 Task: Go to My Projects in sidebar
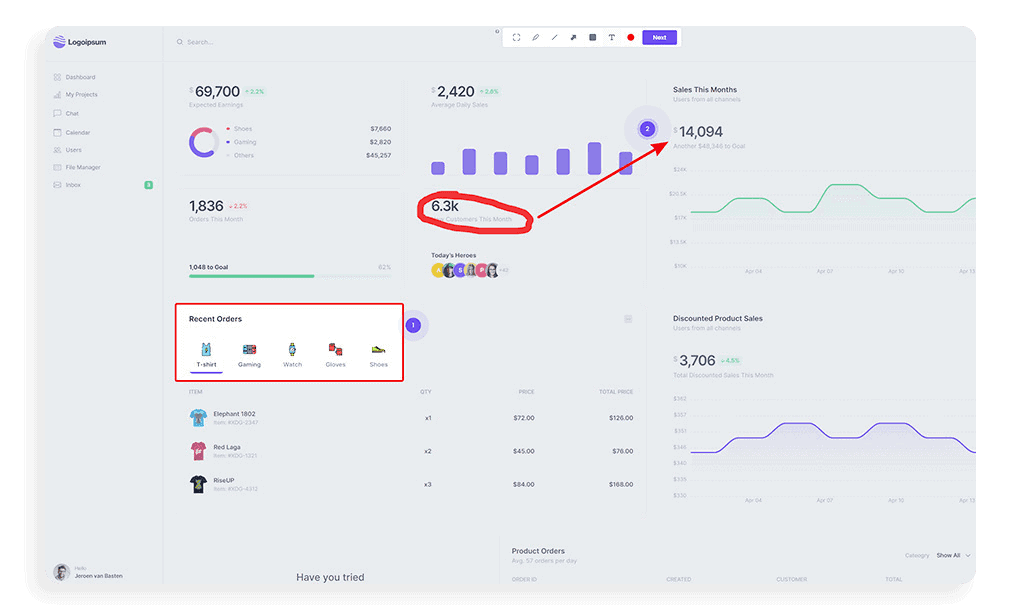point(81,95)
